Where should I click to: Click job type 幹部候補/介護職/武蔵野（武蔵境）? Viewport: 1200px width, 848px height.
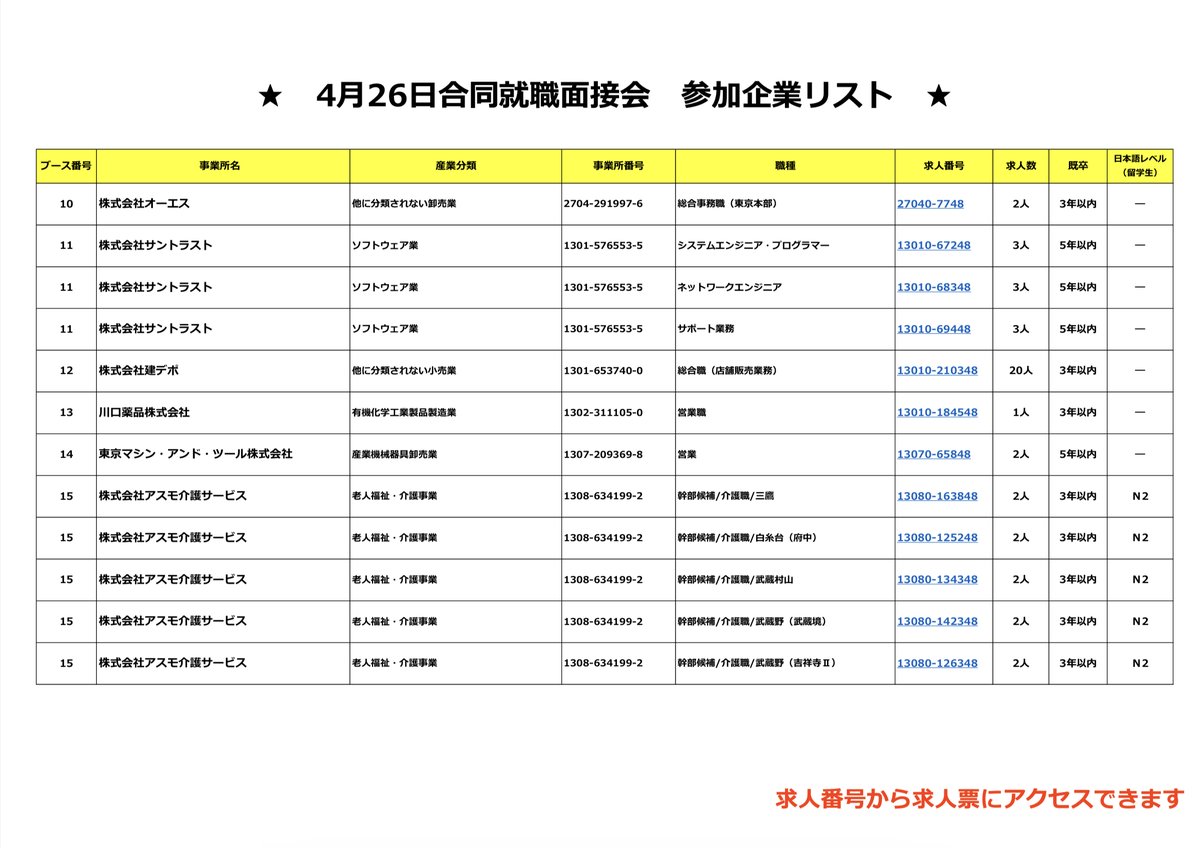pos(752,622)
